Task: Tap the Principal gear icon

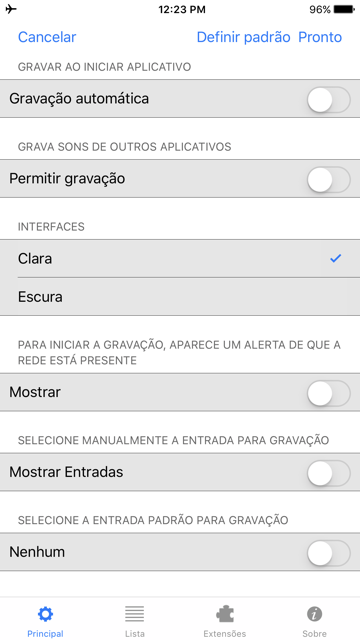Action: click(45, 613)
